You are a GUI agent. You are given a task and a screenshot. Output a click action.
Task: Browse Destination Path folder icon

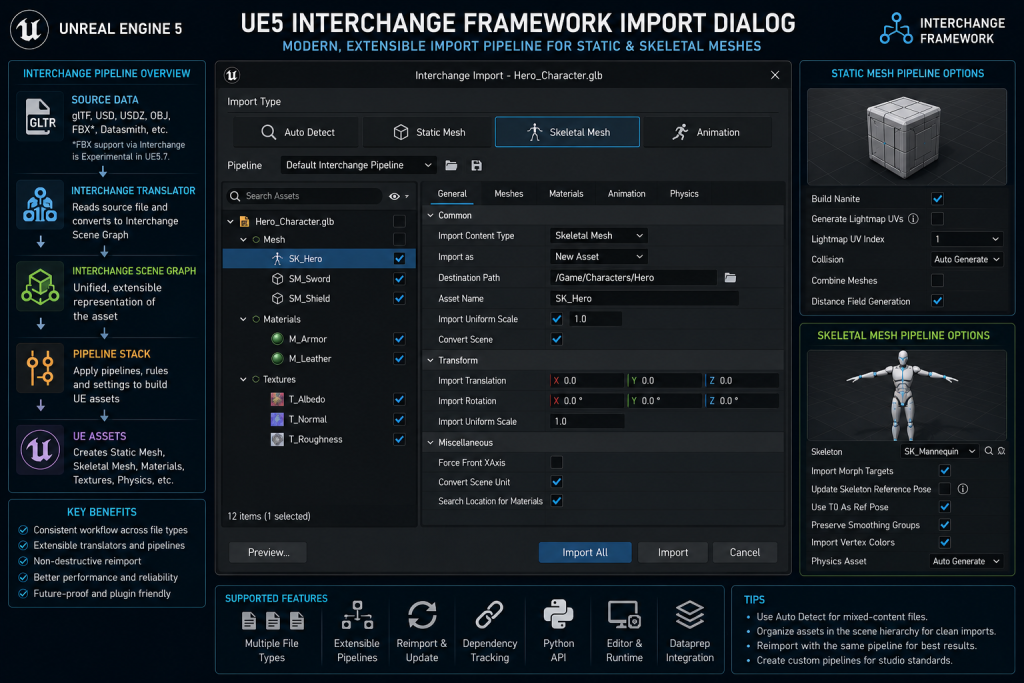pyautogui.click(x=730, y=278)
